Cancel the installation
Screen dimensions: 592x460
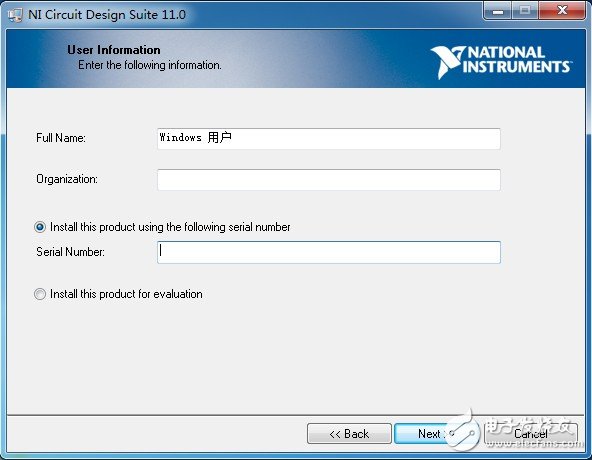pyautogui.click(x=531, y=434)
